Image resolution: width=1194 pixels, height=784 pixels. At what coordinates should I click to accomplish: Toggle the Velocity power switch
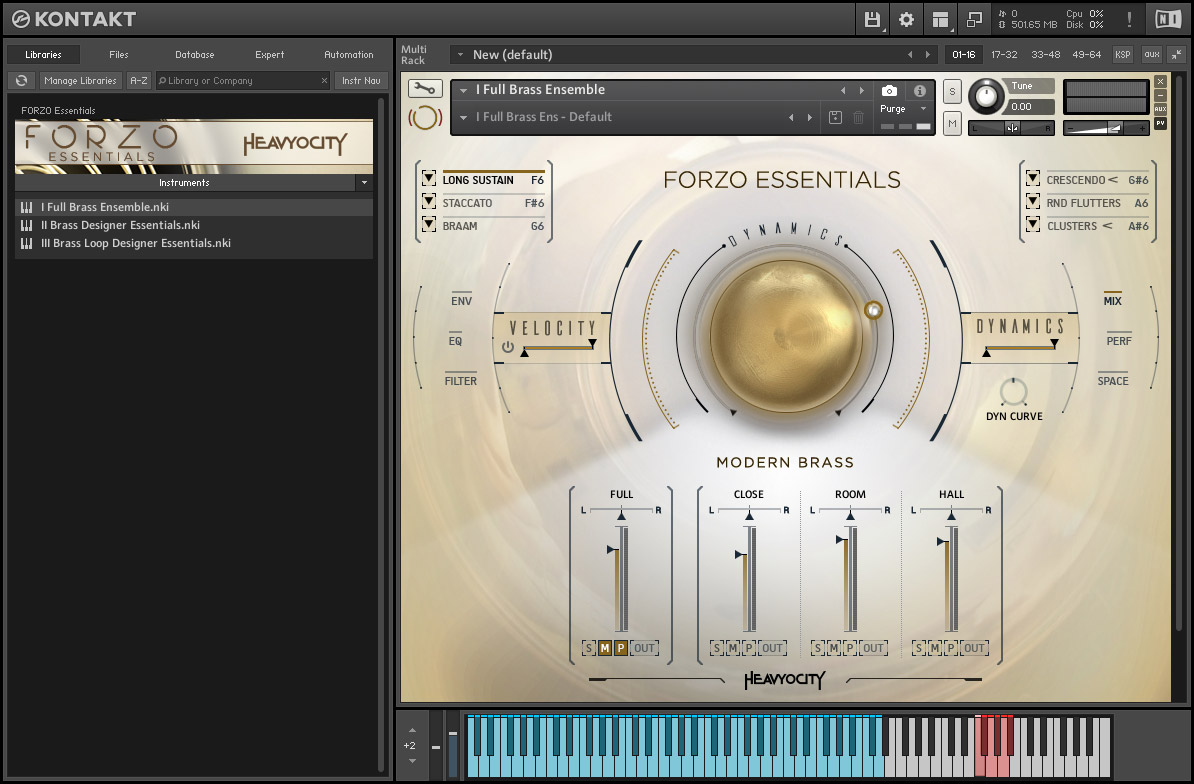[508, 347]
